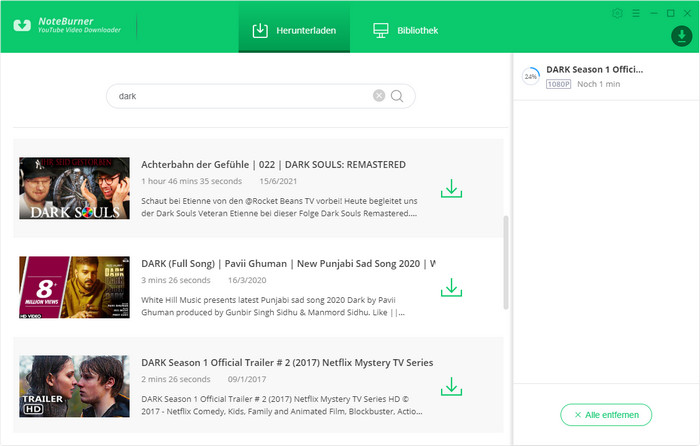Download the Achterbahn der Gefühle video
This screenshot has width=700, height=446.
[451, 188]
